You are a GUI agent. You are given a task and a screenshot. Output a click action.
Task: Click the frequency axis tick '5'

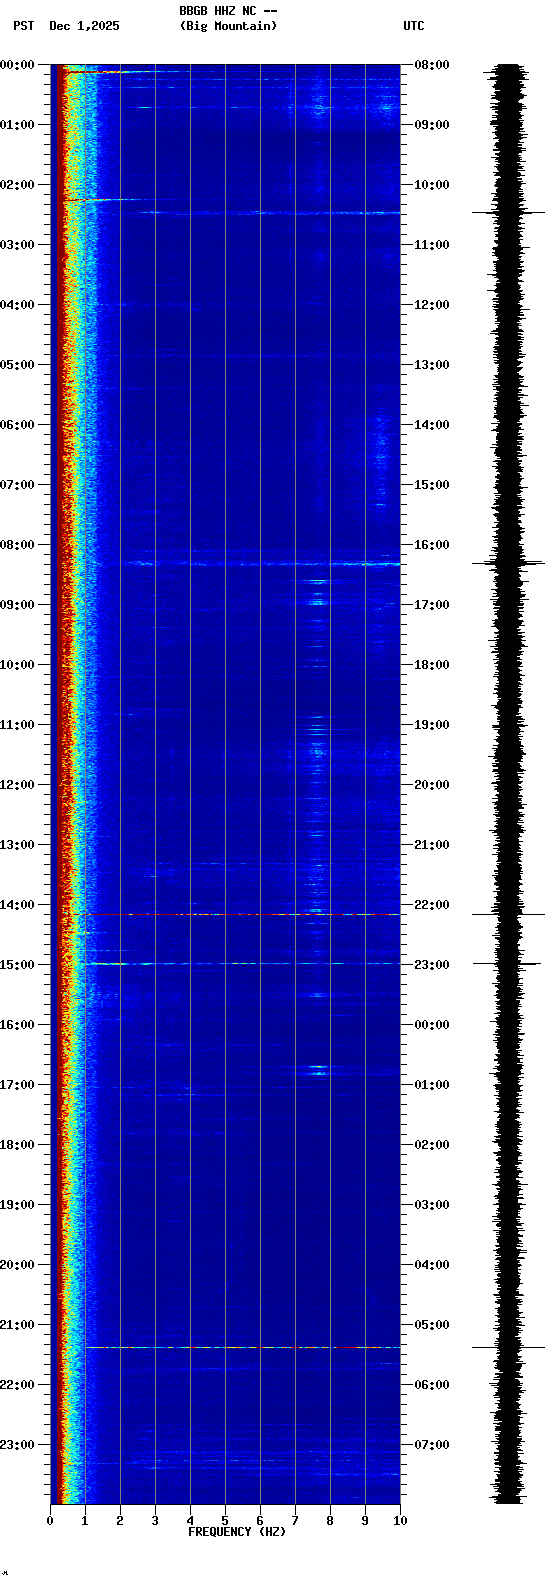[225, 1521]
